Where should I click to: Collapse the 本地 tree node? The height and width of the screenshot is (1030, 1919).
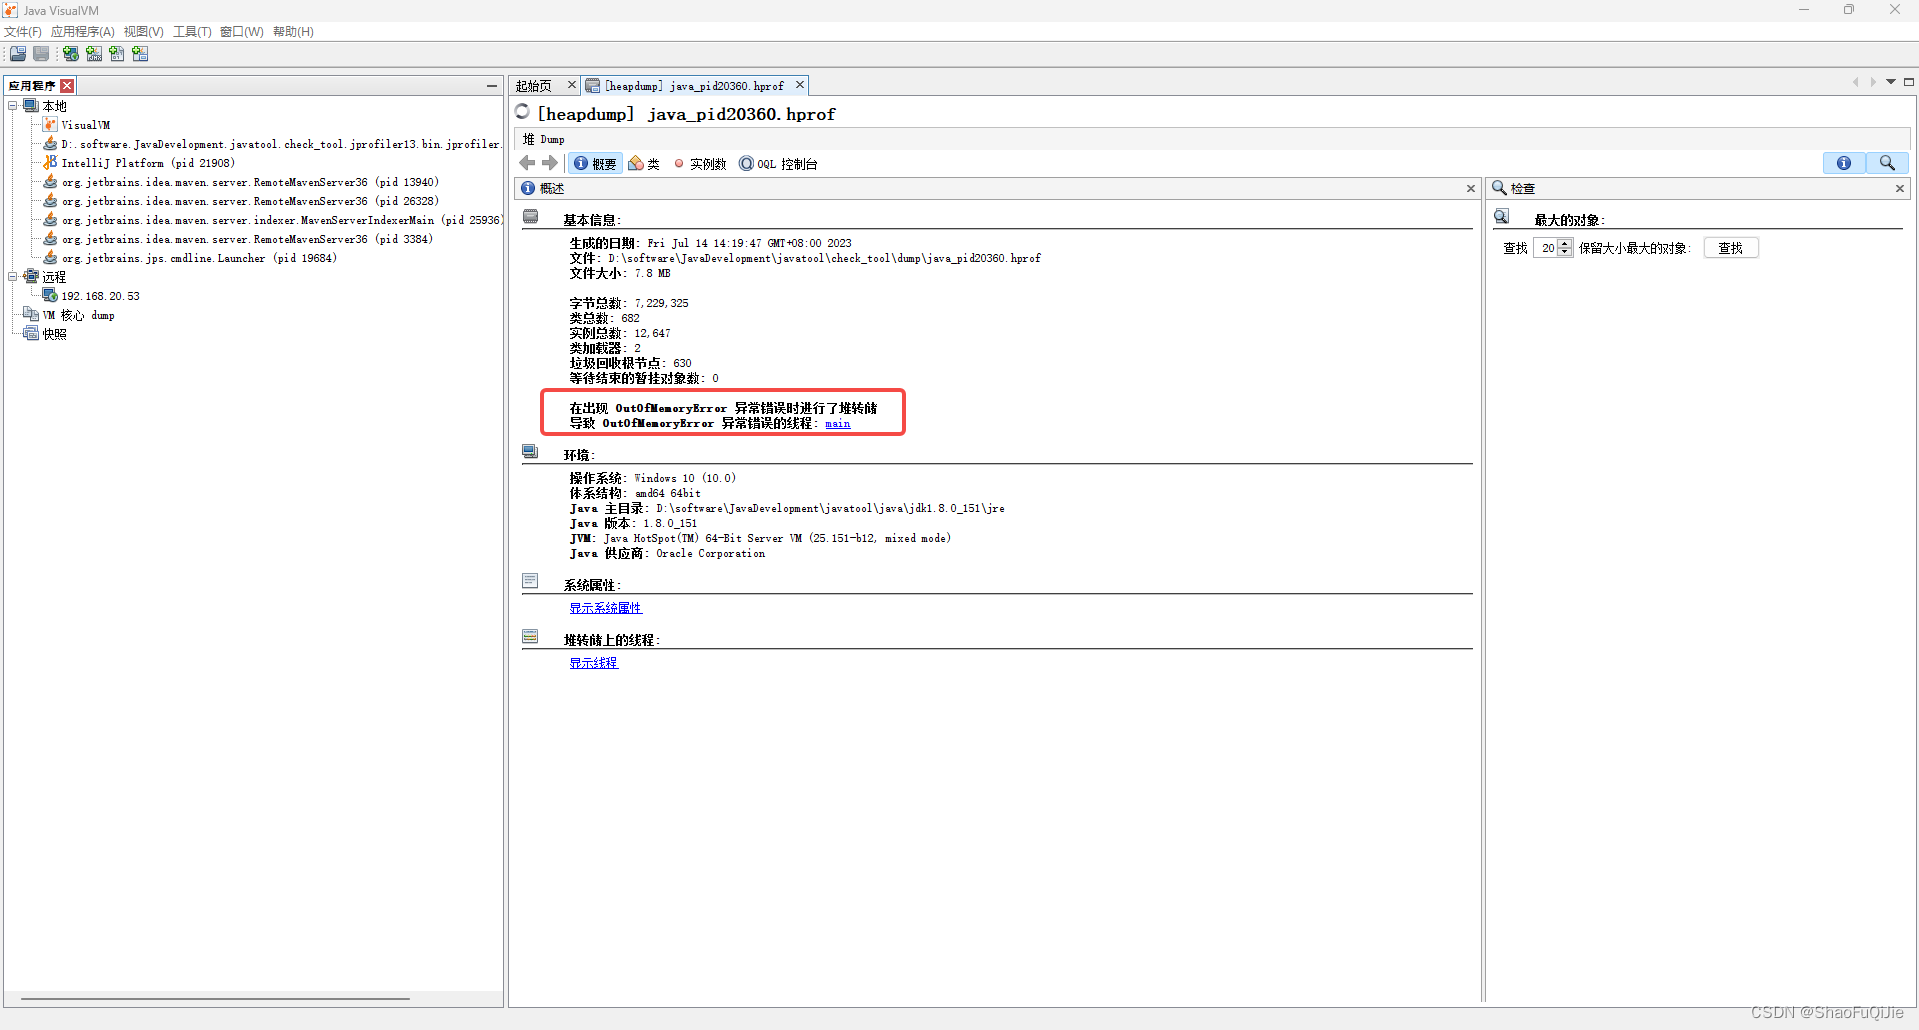point(13,105)
